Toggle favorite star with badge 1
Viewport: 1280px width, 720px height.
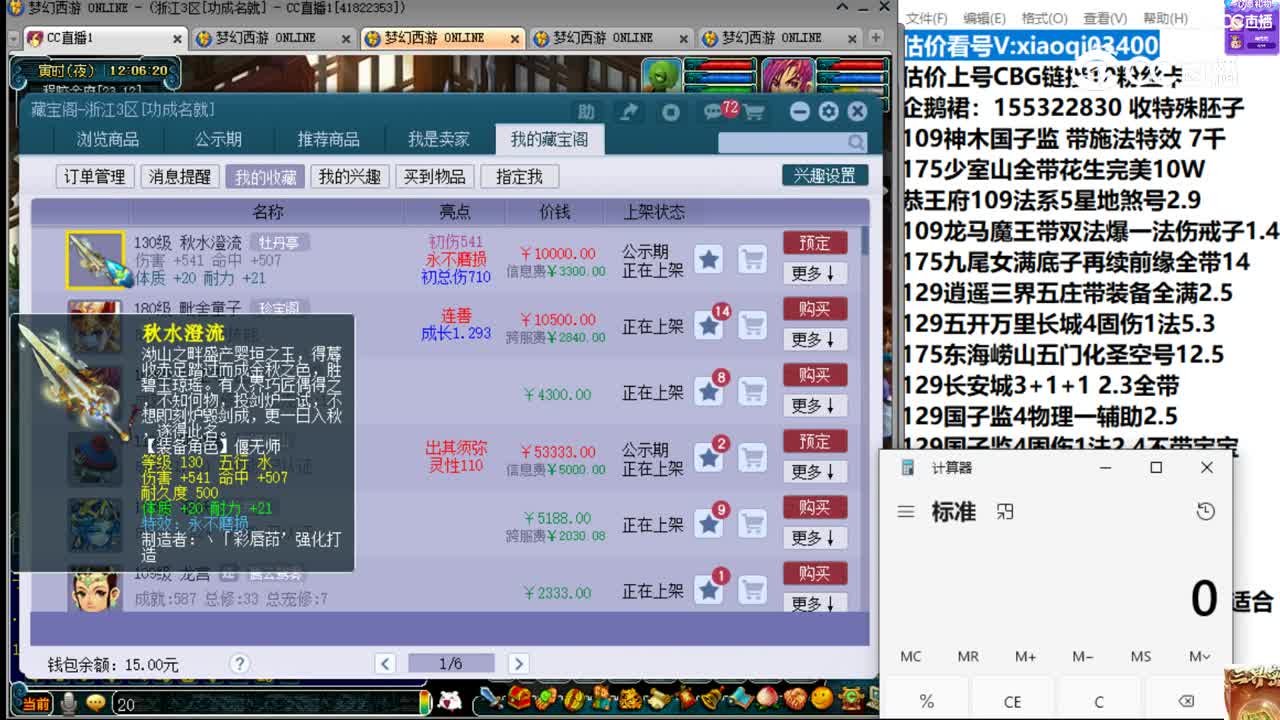pyautogui.click(x=709, y=590)
